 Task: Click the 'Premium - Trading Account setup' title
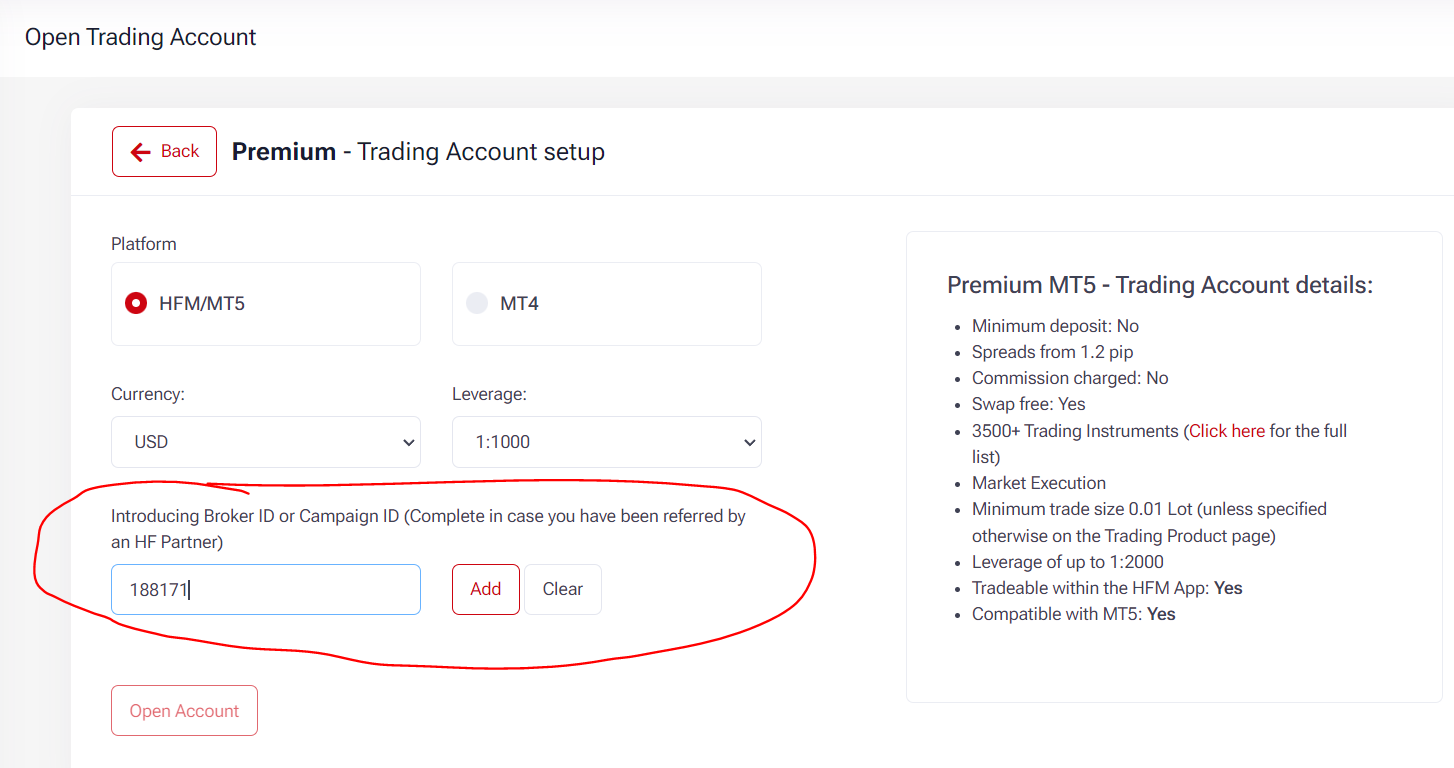click(x=418, y=152)
